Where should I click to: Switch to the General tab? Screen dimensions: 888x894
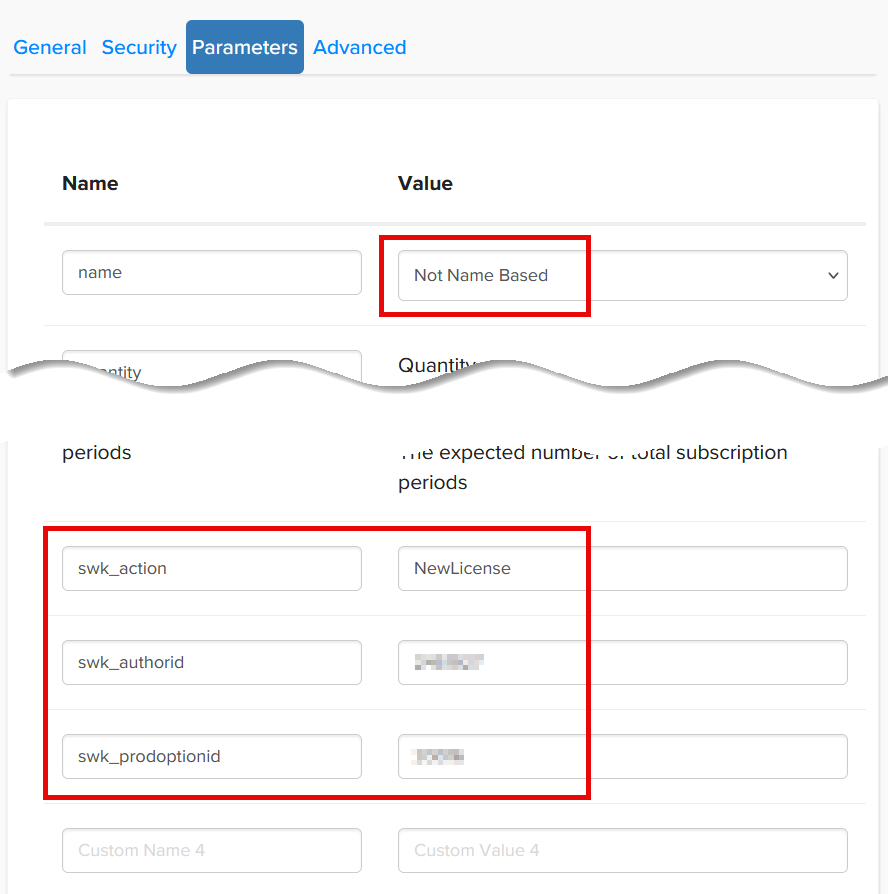[50, 47]
